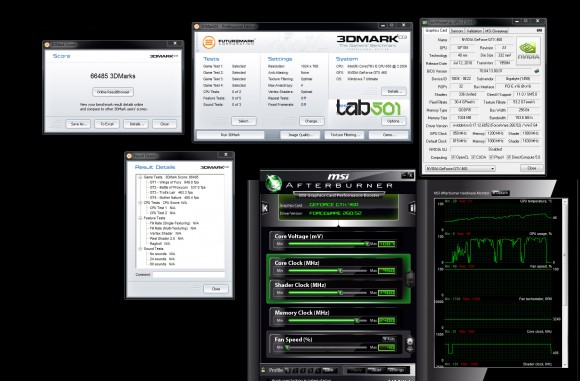Click the MSI Afterburner green orb logo
The width and height of the screenshot is (580, 381).
274,183
